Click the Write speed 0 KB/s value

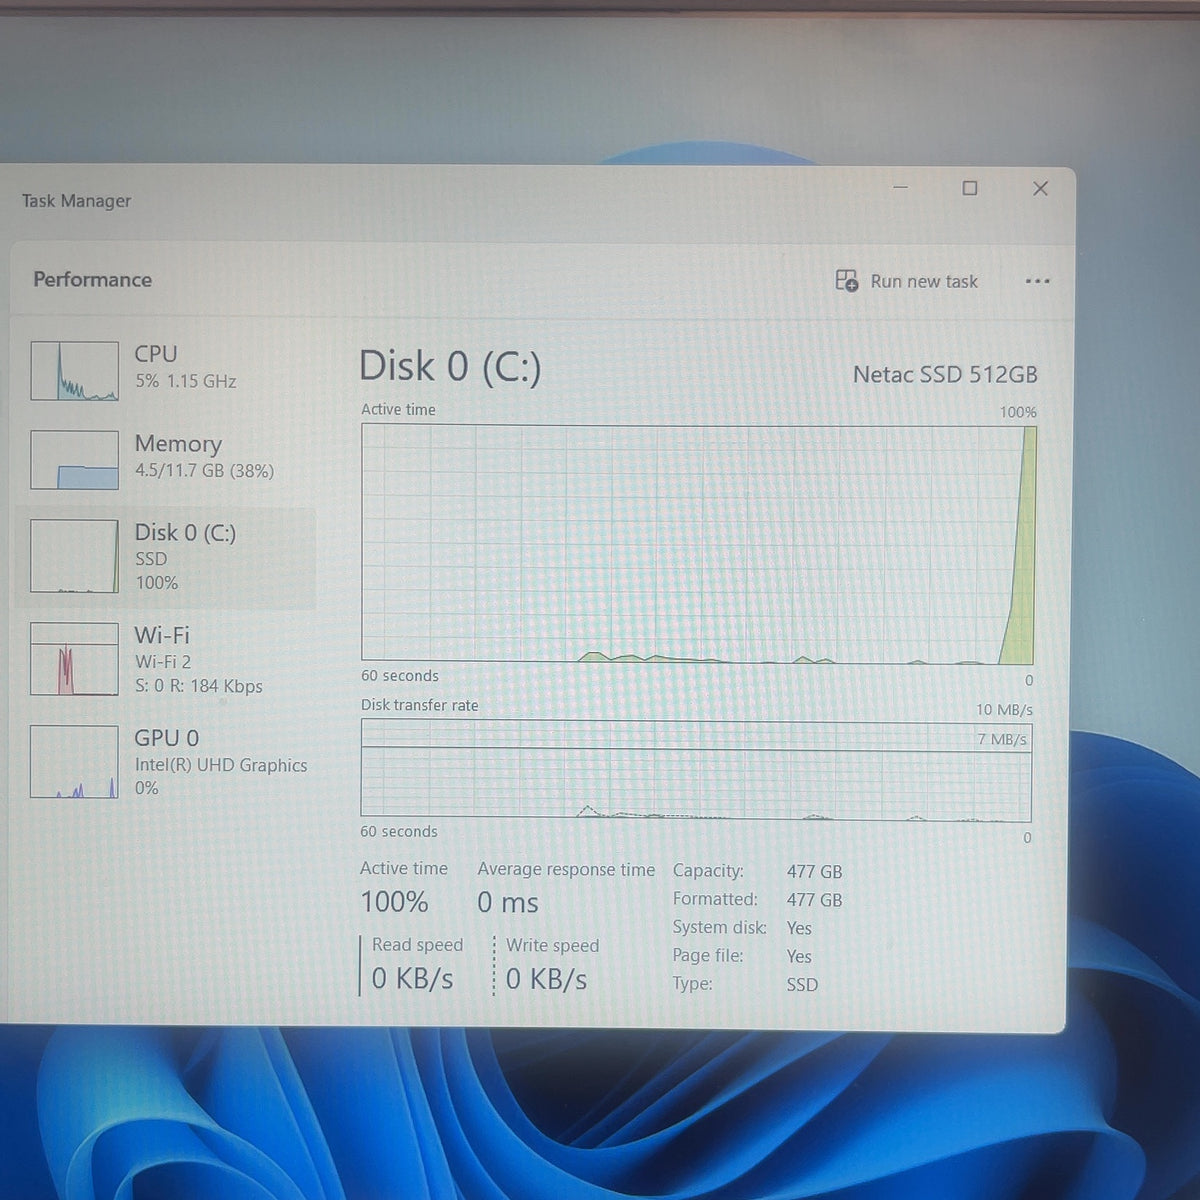point(546,979)
